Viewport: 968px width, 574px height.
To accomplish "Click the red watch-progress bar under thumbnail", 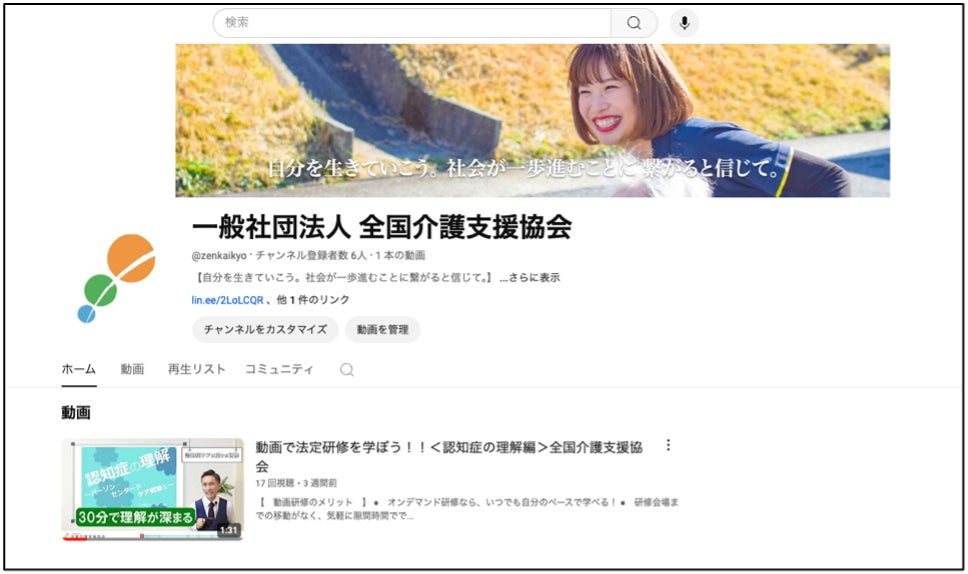I will pyautogui.click(x=75, y=539).
